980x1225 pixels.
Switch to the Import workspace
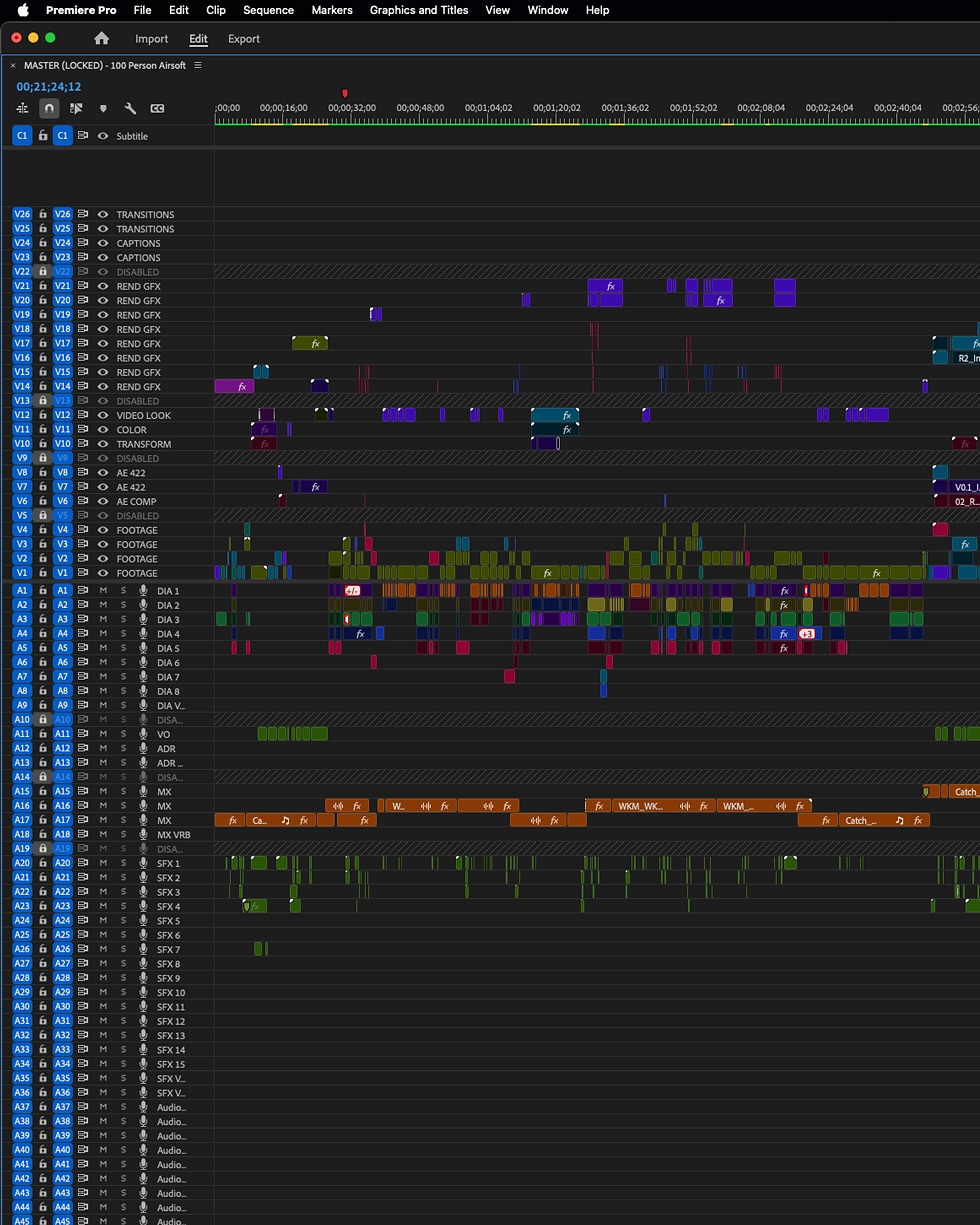151,39
